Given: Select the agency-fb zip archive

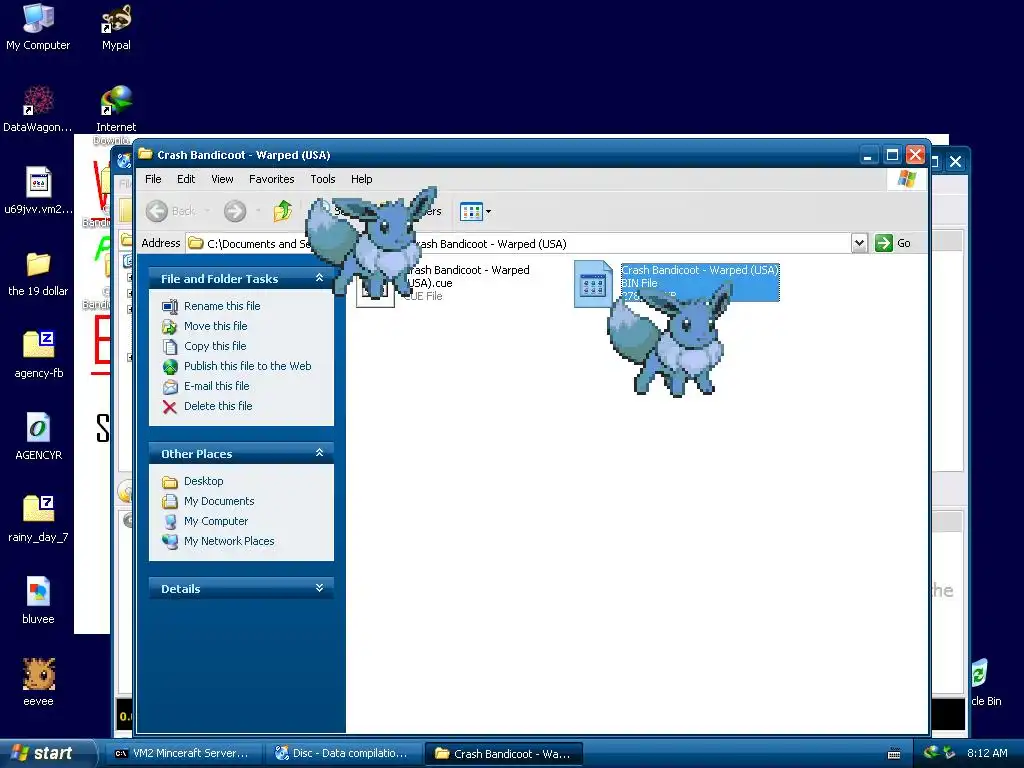Looking at the screenshot, I should [39, 345].
